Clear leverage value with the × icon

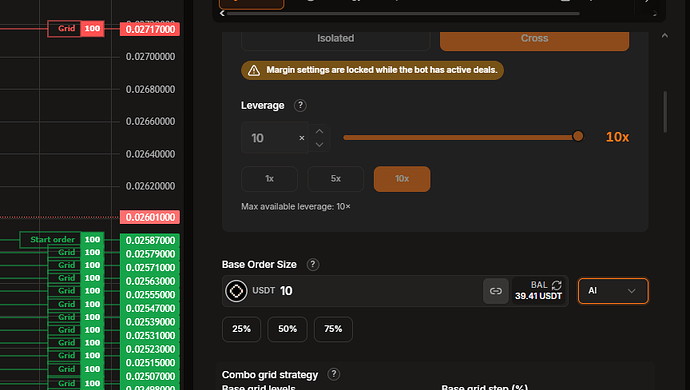[x=302, y=138]
